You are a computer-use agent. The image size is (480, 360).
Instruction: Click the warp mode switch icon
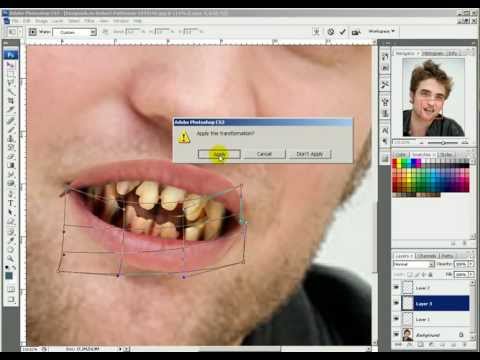click(316, 32)
